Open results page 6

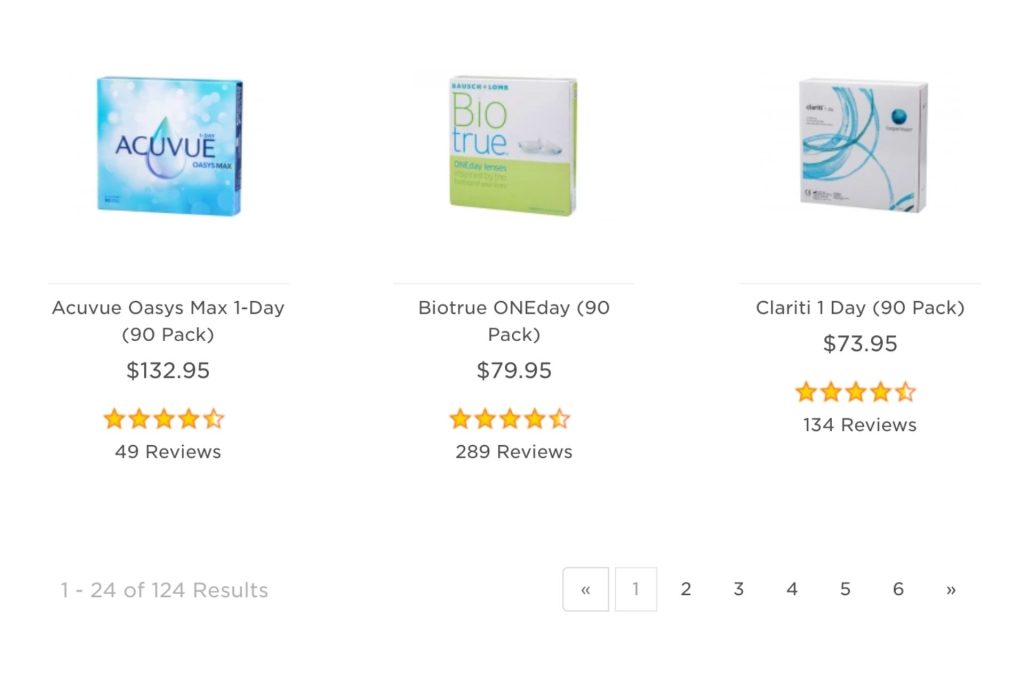click(898, 589)
